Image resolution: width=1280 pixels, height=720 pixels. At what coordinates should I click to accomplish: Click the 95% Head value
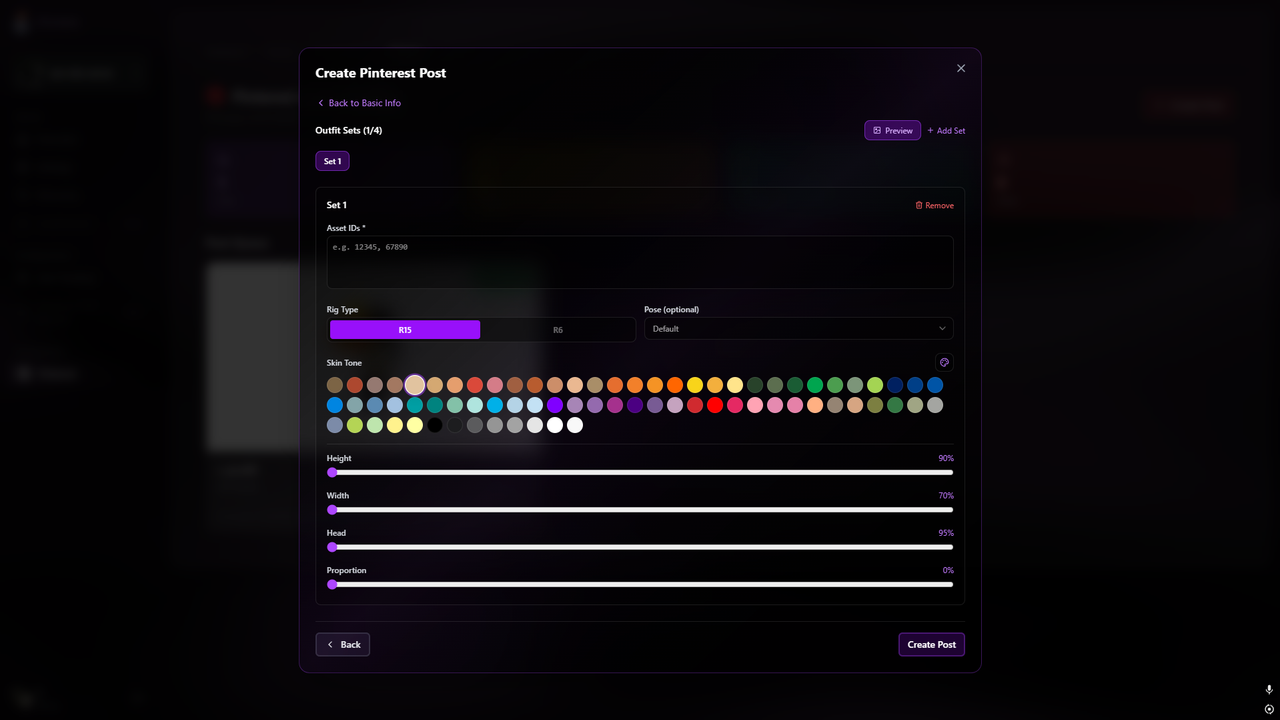pyautogui.click(x=946, y=533)
